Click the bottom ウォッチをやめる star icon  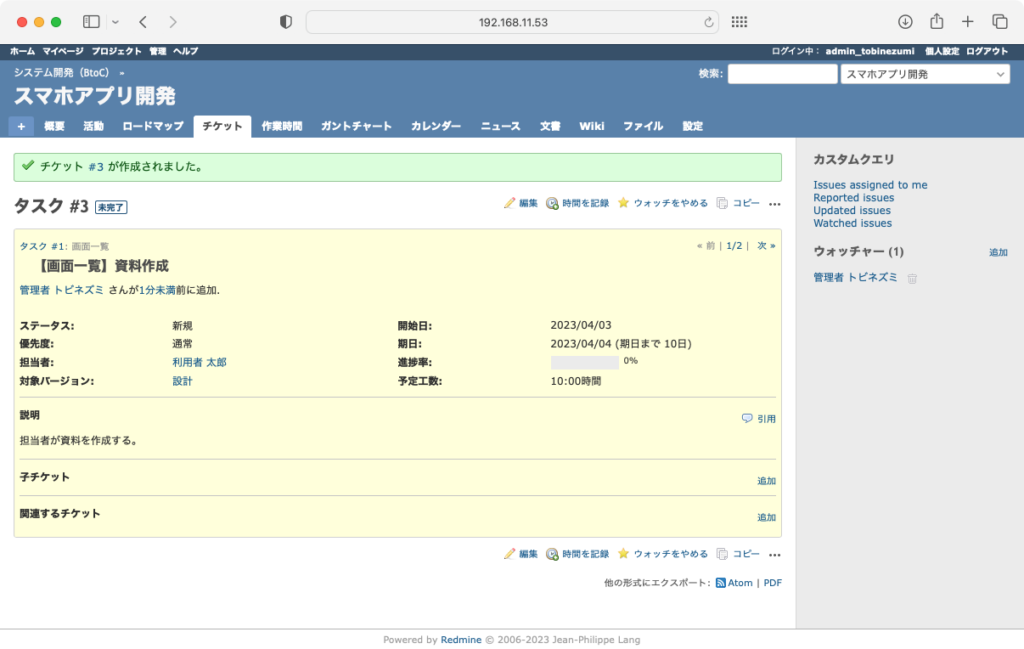pos(623,553)
